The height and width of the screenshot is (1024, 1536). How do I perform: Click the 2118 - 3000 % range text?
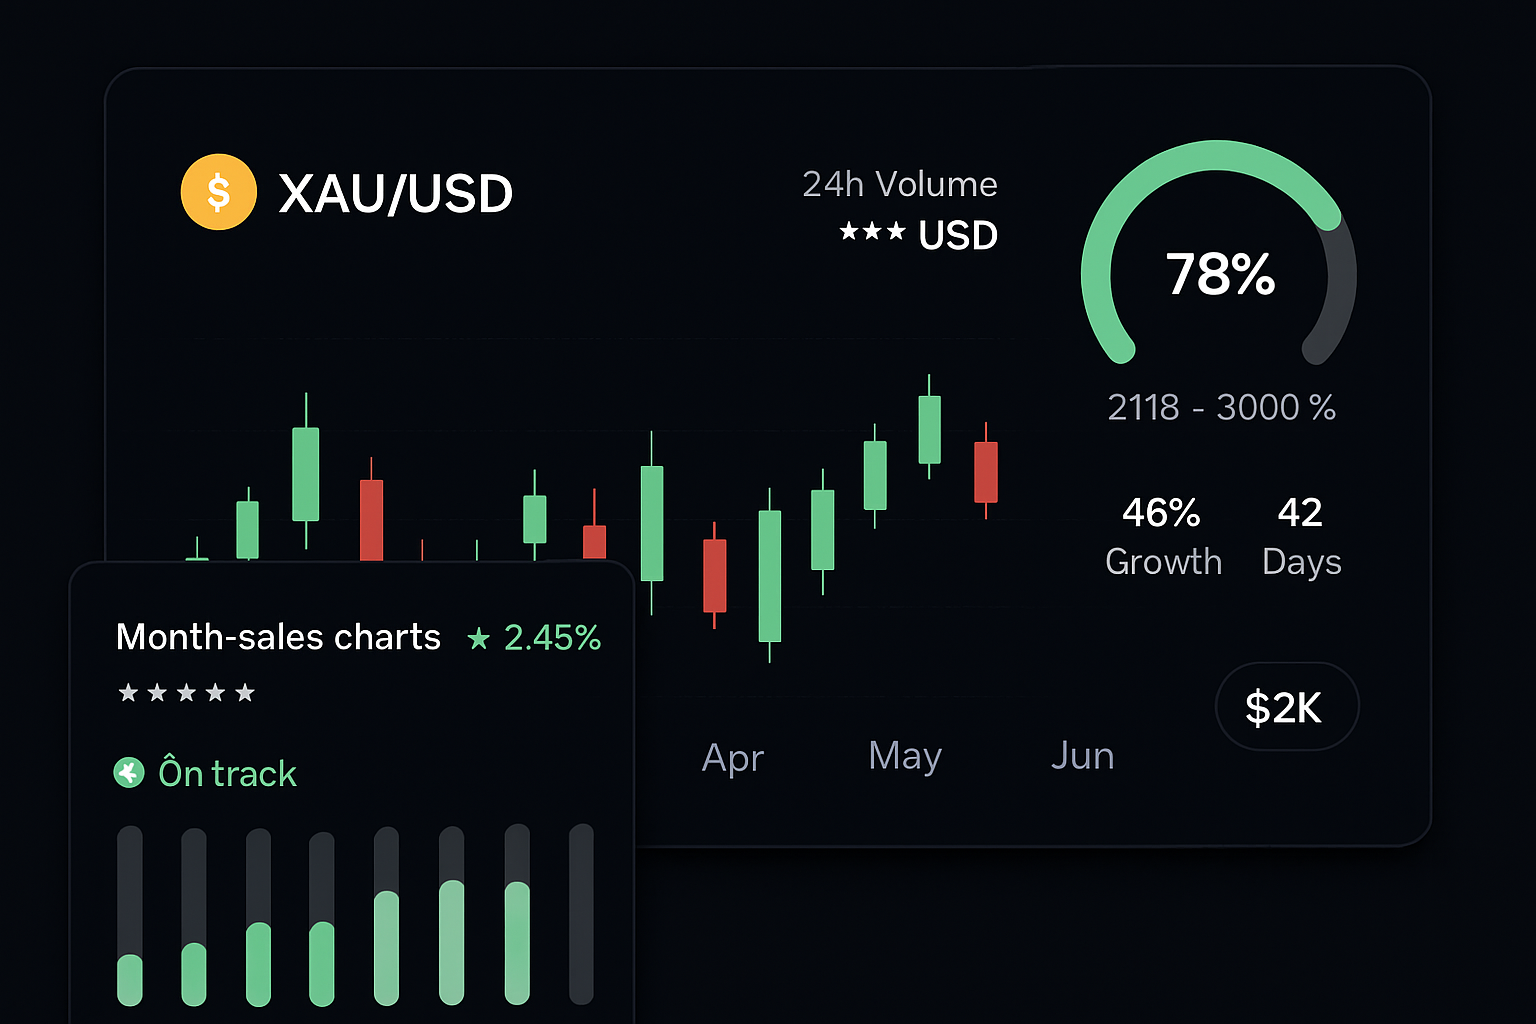1221,408
